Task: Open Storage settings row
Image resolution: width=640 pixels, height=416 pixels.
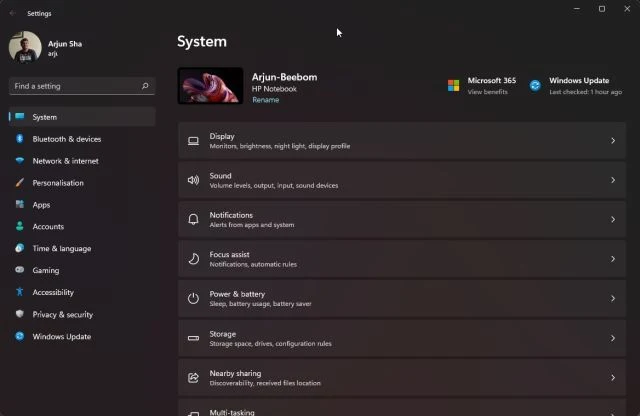Action: pos(402,338)
